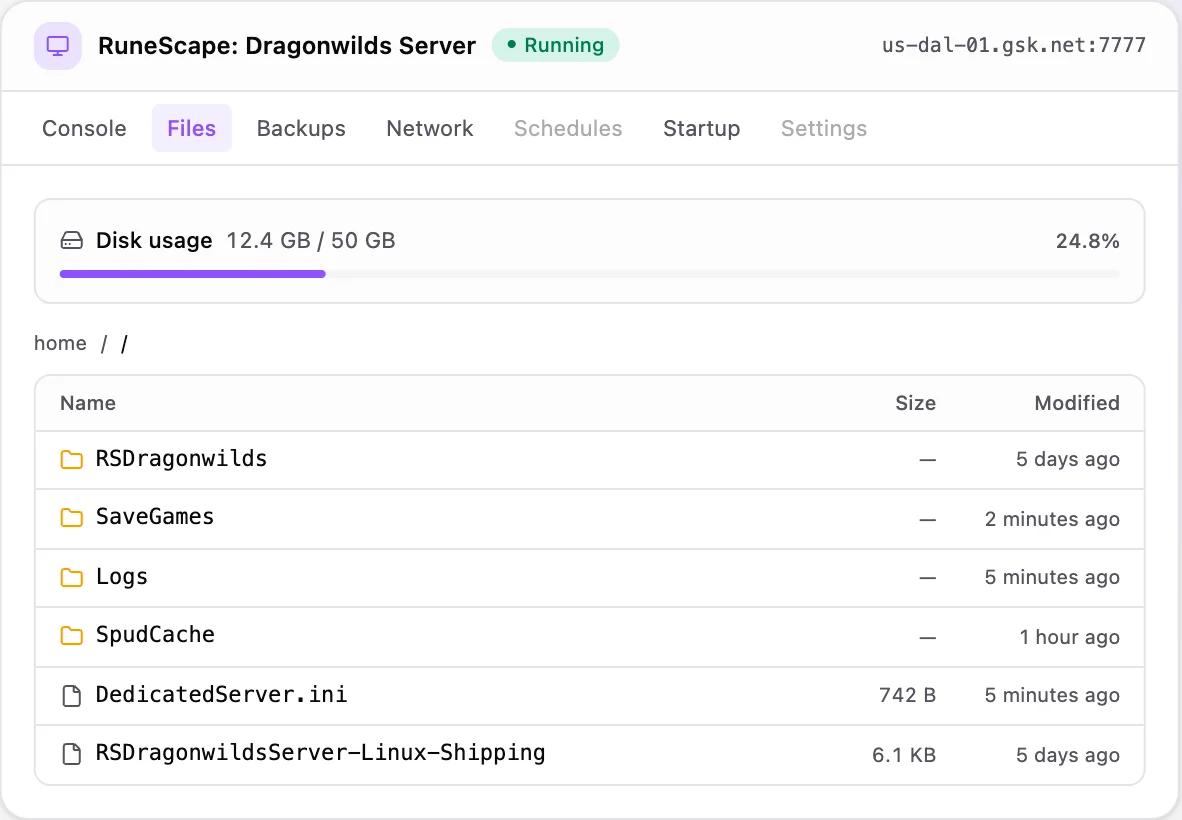Open the Schedules tab
1182x820 pixels.
click(568, 128)
